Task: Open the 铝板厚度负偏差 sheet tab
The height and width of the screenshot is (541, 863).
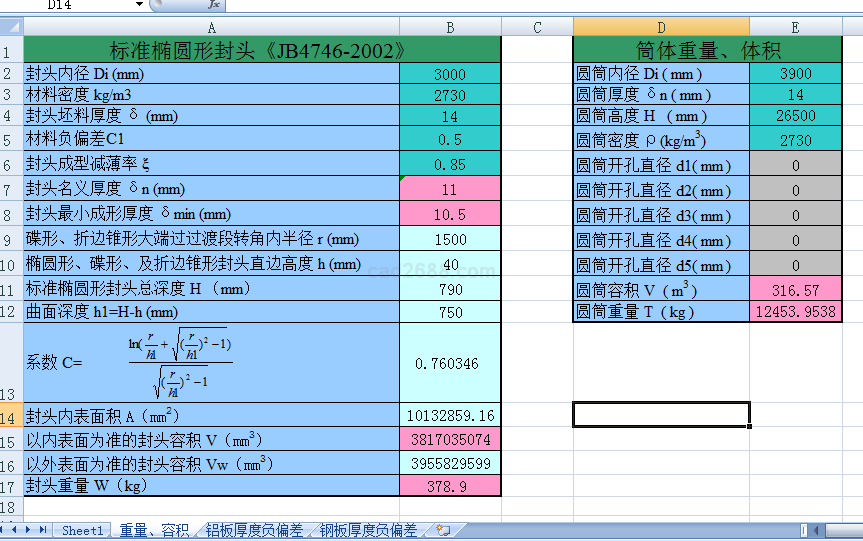Action: tap(254, 530)
